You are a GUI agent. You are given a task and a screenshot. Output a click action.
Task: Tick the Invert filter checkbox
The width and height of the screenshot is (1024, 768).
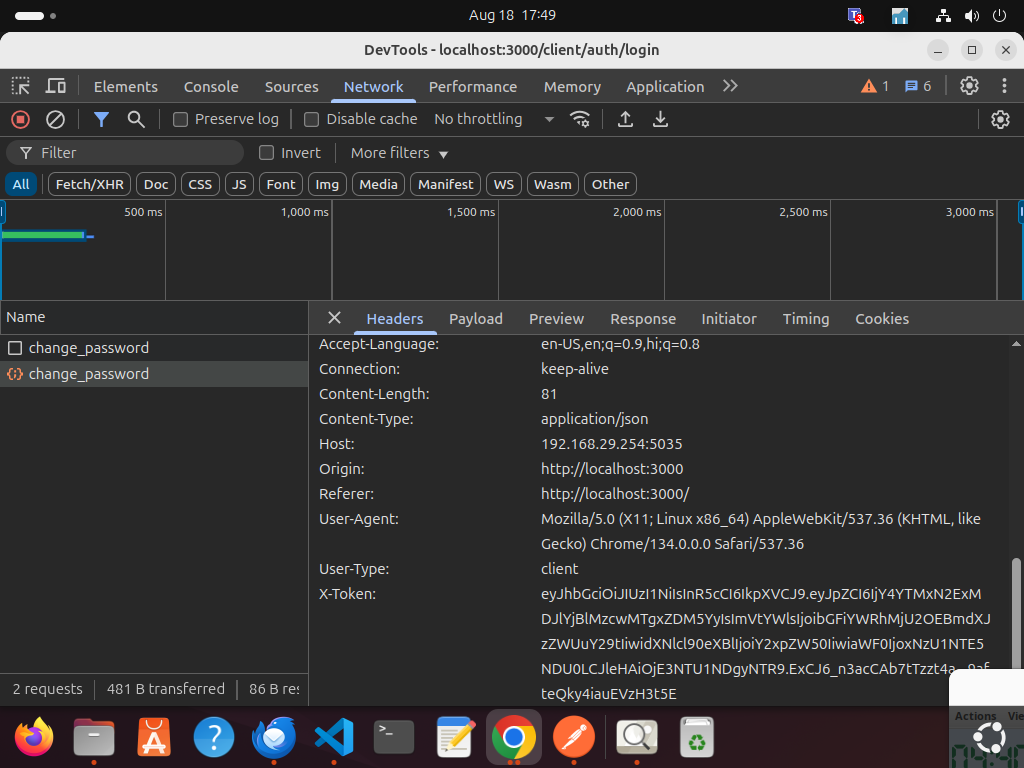pos(267,153)
